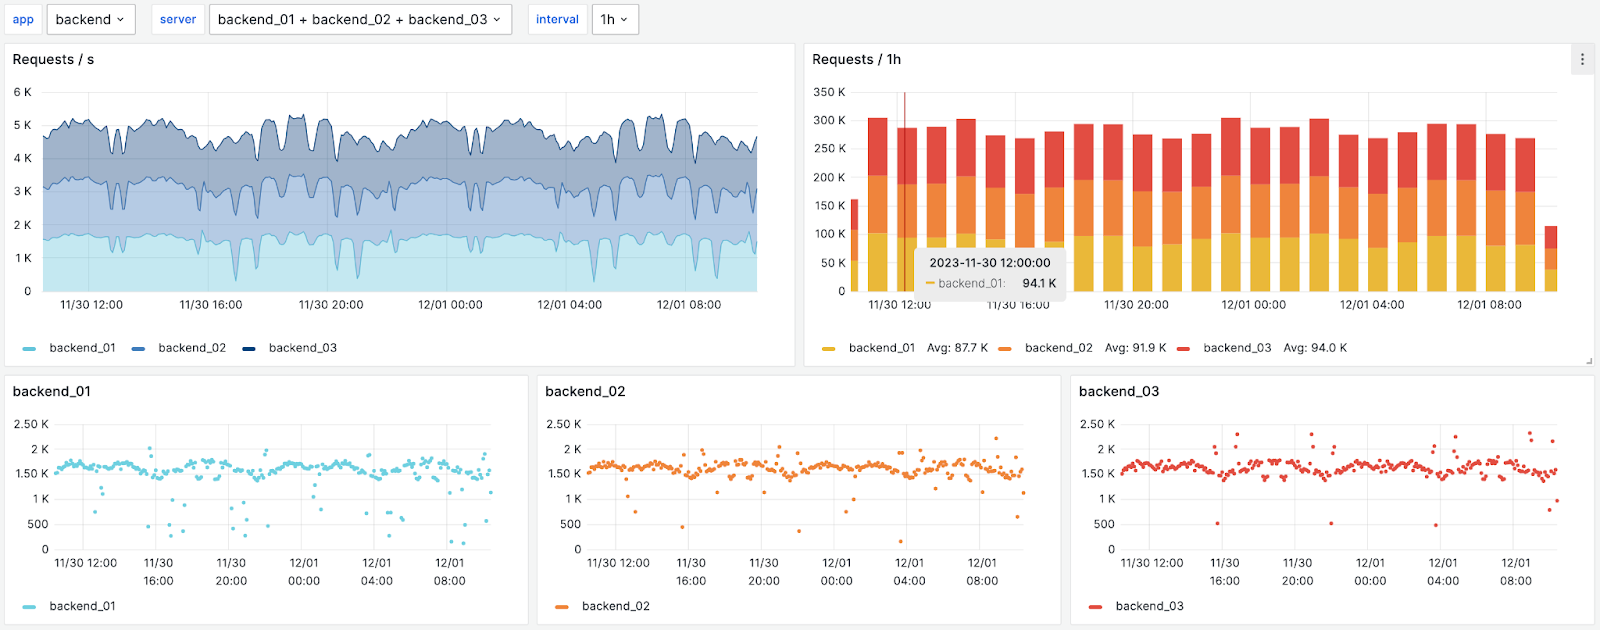Click the last short bar in Requests / 1h chart

(x=1550, y=260)
